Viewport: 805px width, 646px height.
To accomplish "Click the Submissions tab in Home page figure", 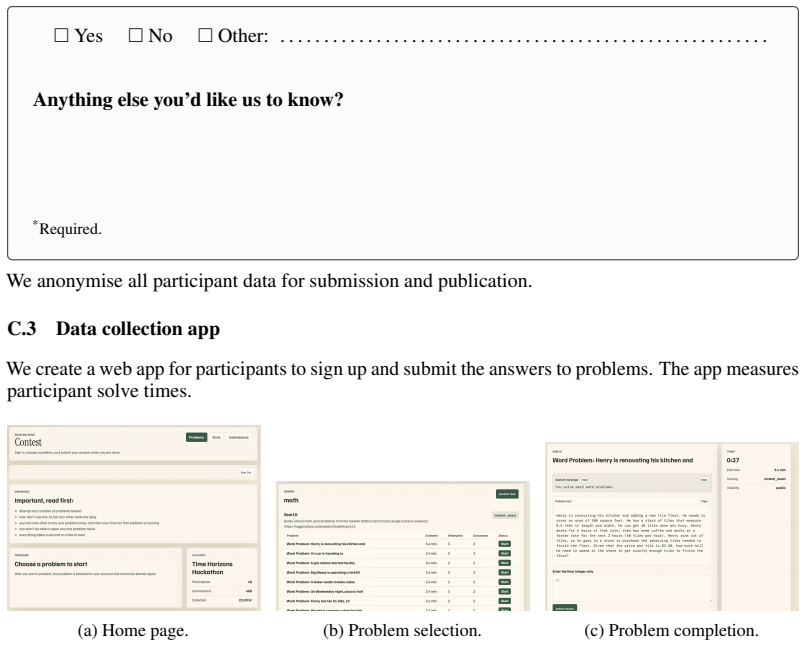I will (238, 438).
